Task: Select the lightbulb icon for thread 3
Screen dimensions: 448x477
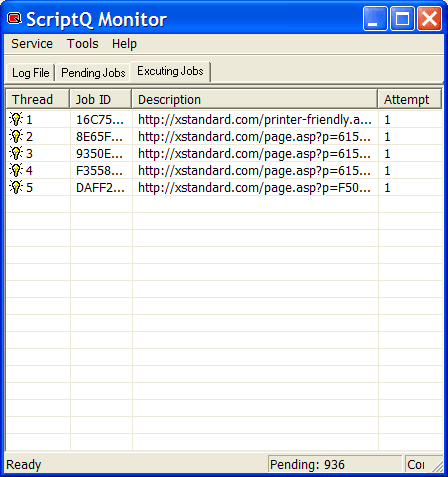Action: point(16,153)
